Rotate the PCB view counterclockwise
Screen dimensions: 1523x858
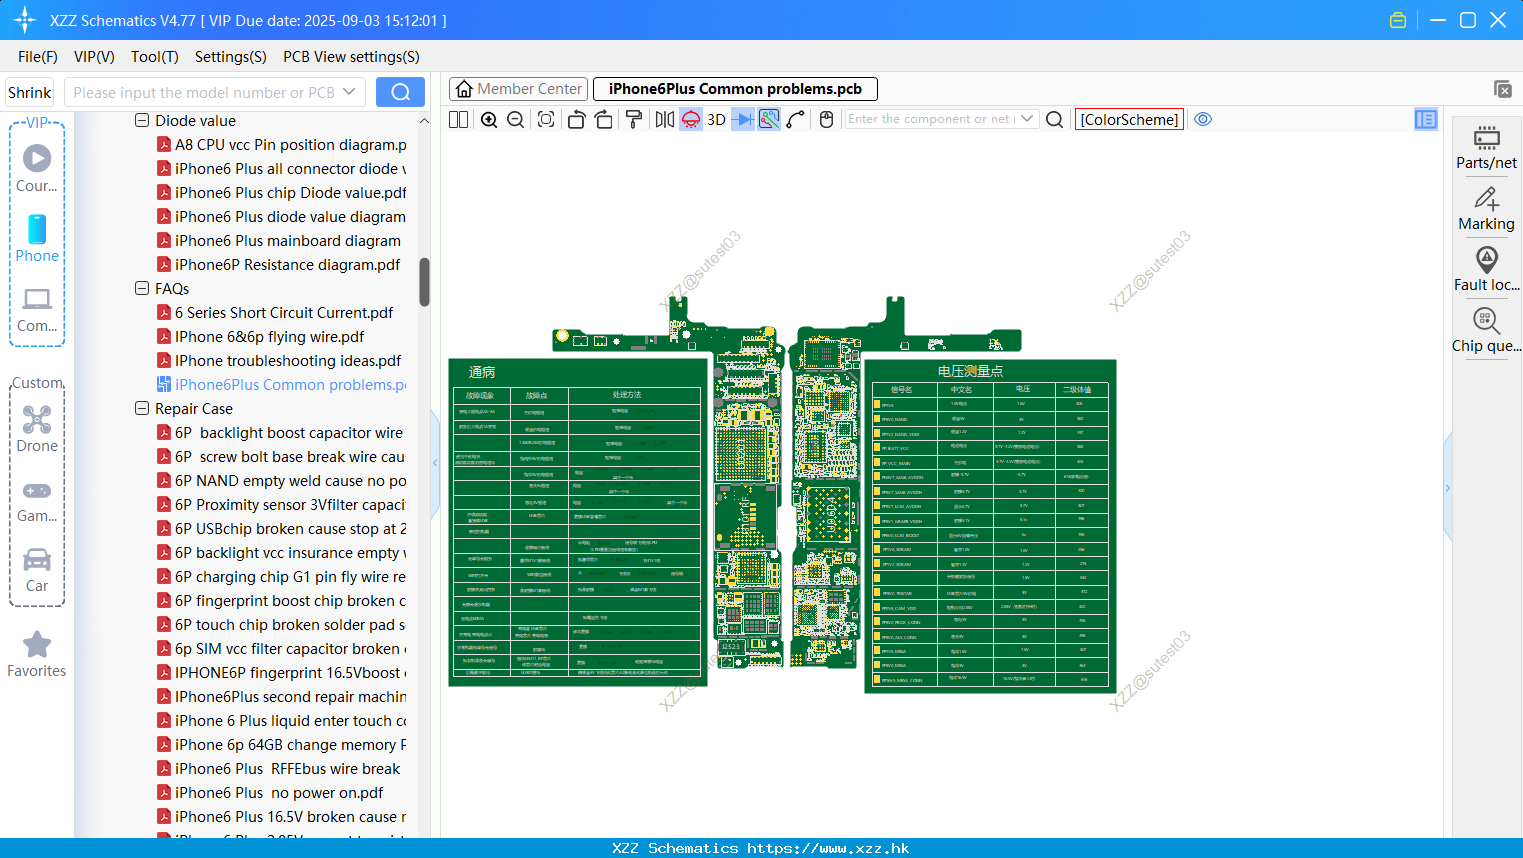click(x=576, y=120)
